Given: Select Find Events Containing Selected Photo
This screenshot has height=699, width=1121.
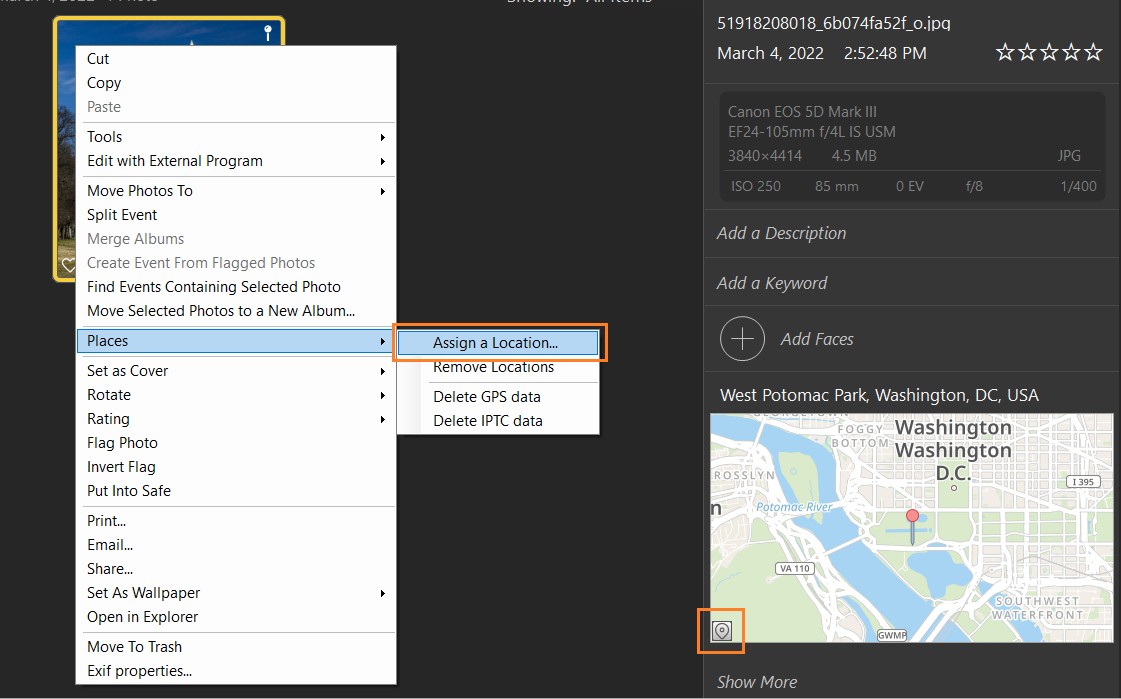Looking at the screenshot, I should click(236, 287).
